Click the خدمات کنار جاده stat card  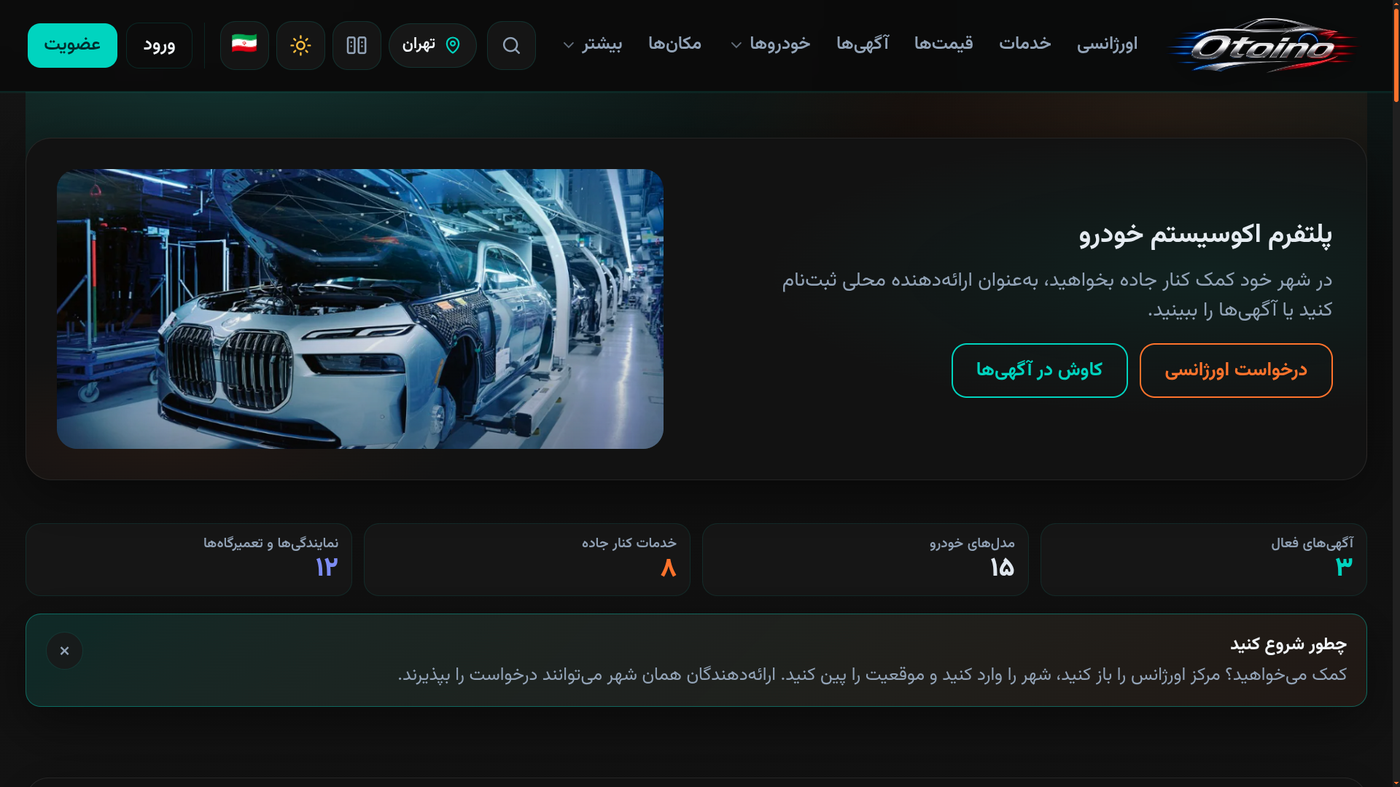tap(527, 559)
